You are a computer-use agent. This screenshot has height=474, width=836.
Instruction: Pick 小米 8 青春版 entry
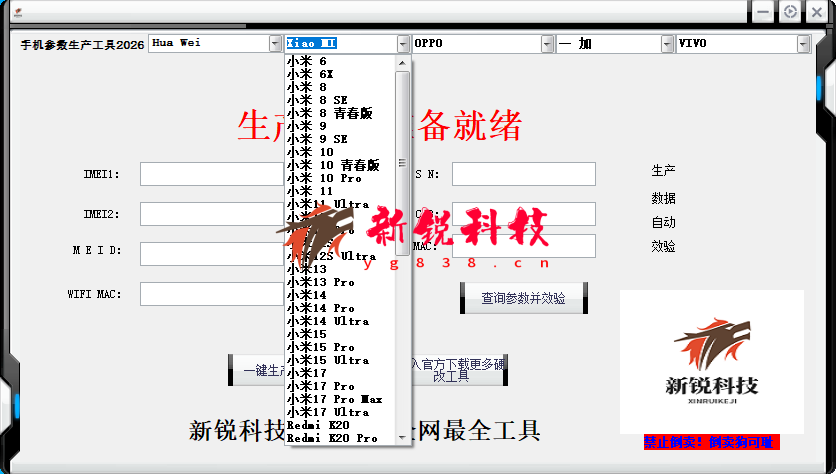pyautogui.click(x=340, y=113)
